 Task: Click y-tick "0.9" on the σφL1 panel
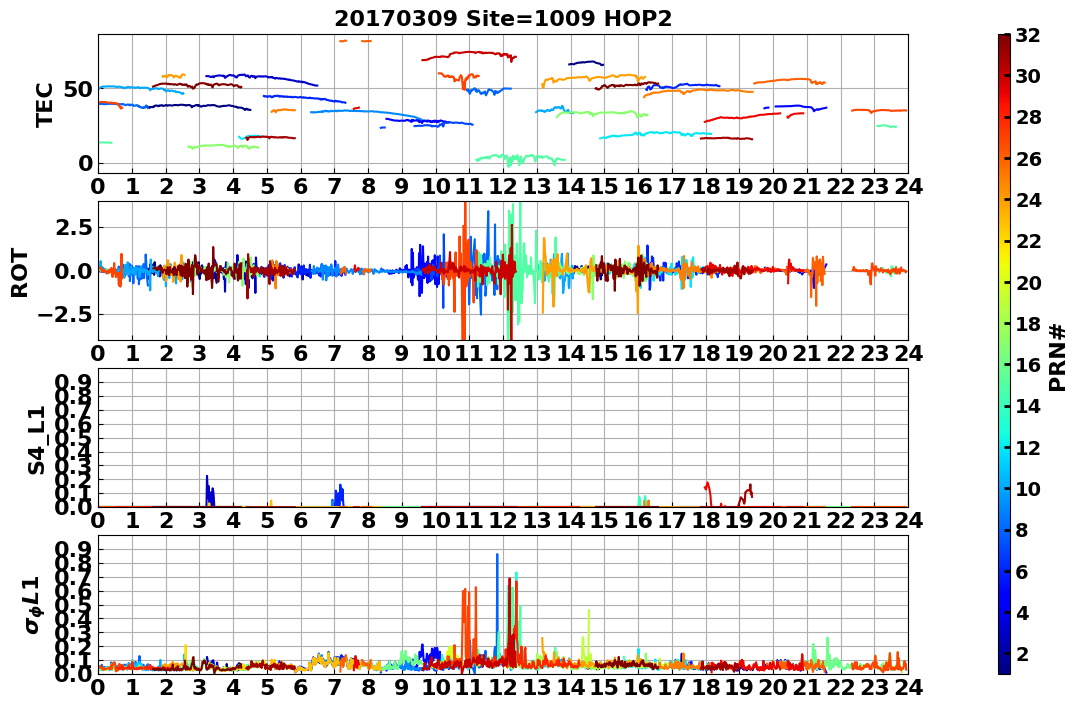click(x=75, y=549)
